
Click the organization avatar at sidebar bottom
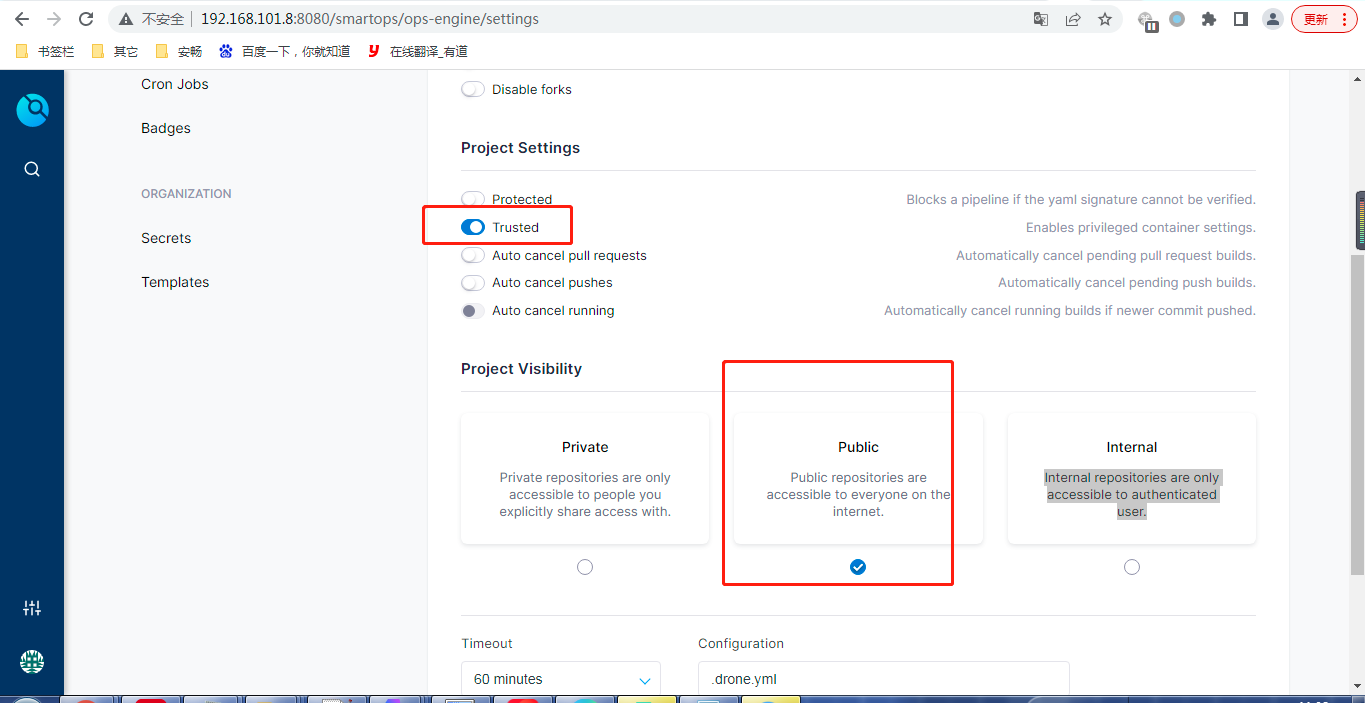[x=31, y=660]
